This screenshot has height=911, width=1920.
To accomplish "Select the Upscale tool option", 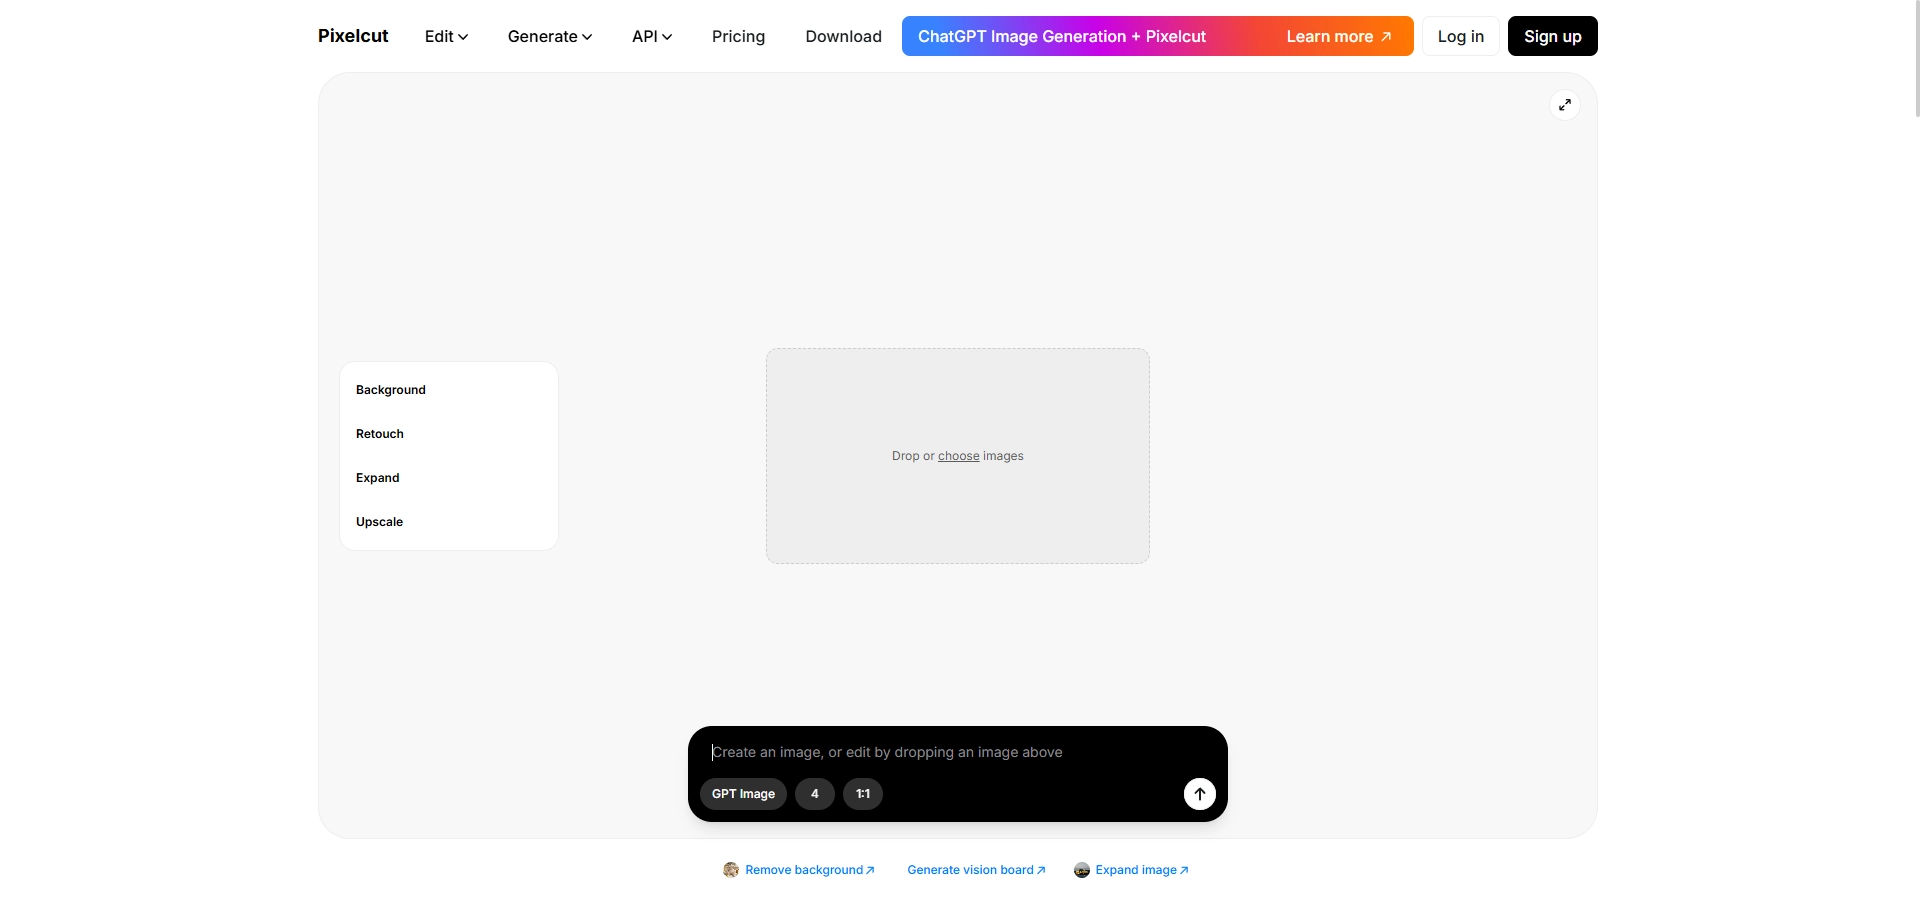I will pyautogui.click(x=380, y=522).
